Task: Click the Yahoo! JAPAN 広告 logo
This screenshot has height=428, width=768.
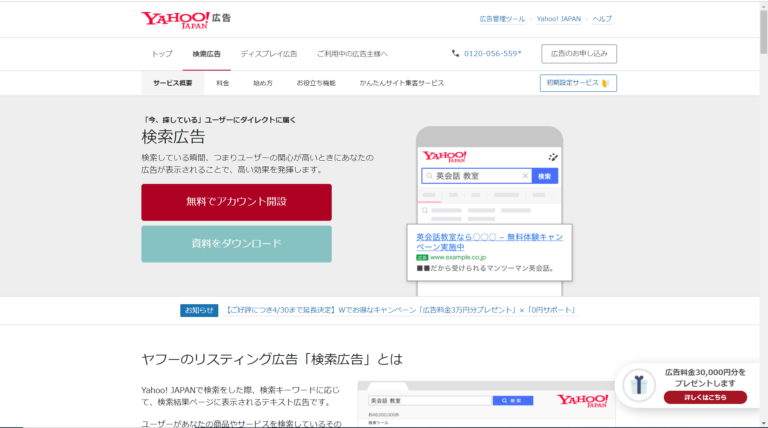Action: pyautogui.click(x=186, y=20)
